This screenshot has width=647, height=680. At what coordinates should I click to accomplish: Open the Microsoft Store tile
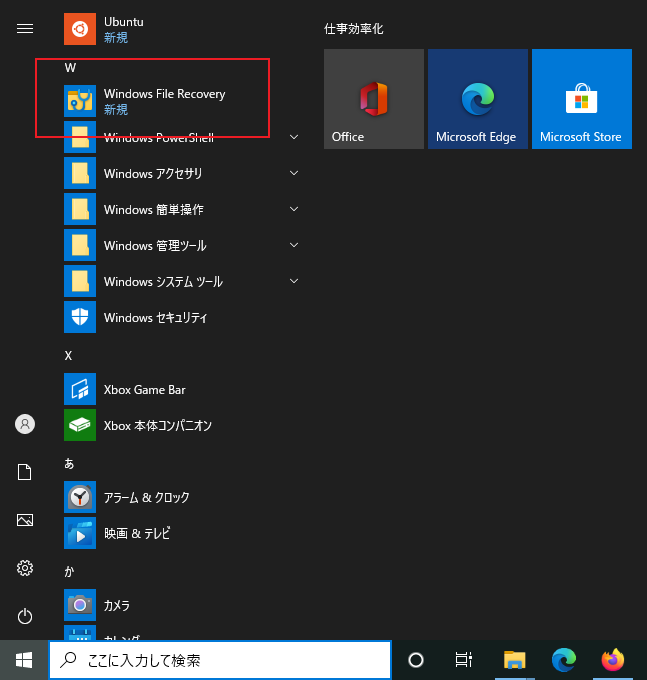point(582,99)
